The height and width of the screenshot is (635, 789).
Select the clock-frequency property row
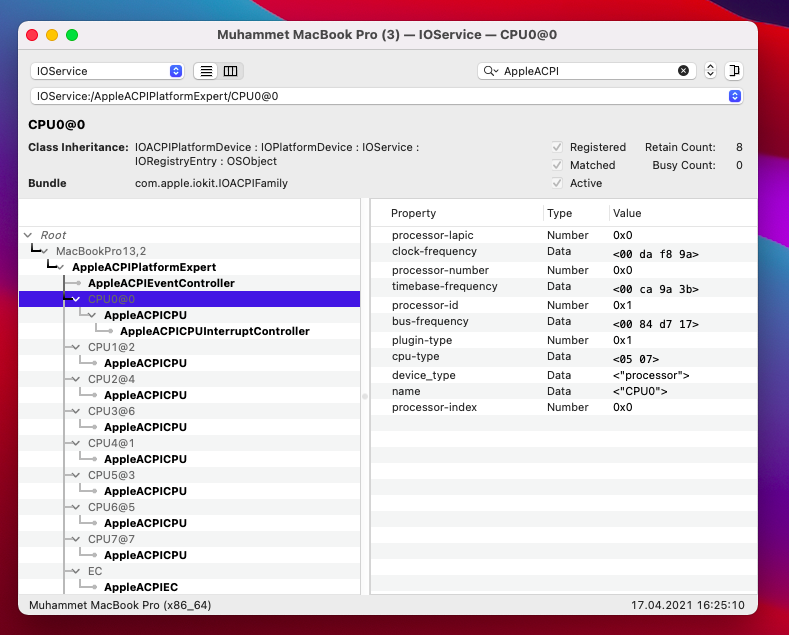(x=434, y=252)
